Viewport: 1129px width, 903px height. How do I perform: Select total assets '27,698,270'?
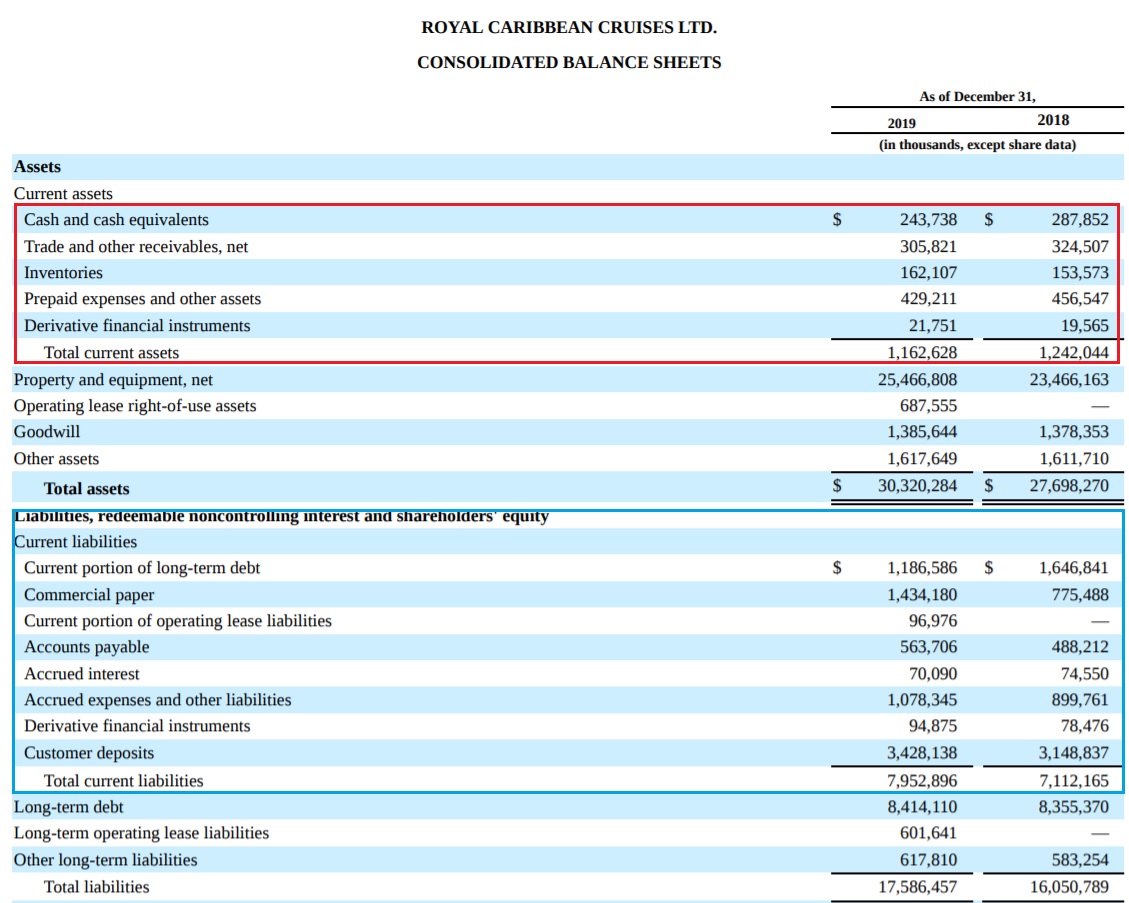[x=1069, y=486]
